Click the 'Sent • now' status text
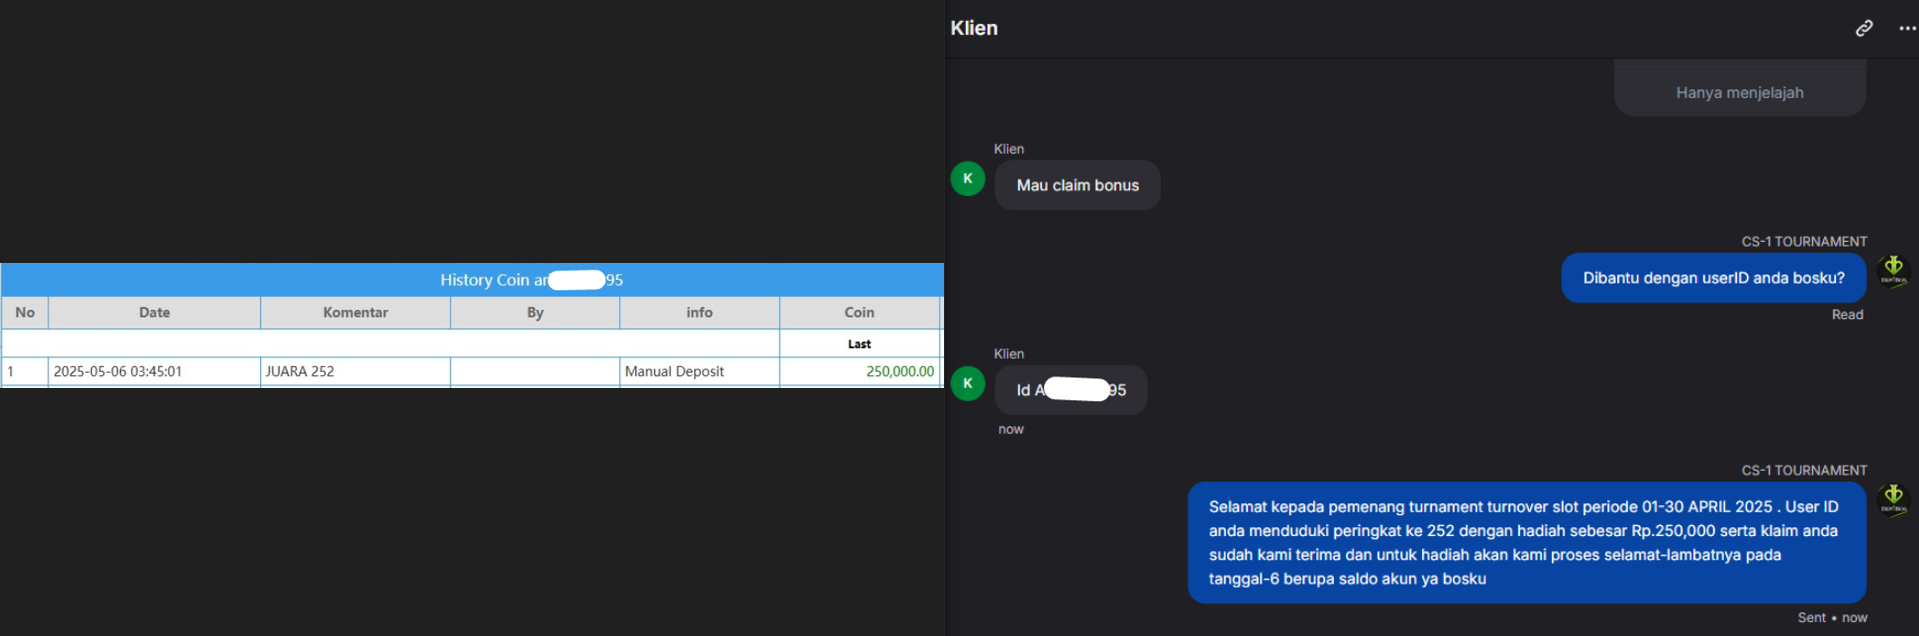Image resolution: width=1919 pixels, height=636 pixels. (x=1832, y=618)
